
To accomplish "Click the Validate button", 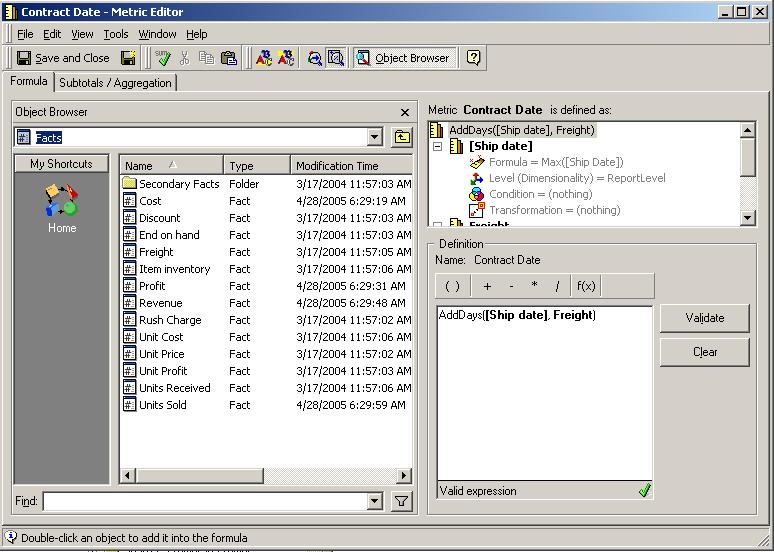I will coord(704,318).
